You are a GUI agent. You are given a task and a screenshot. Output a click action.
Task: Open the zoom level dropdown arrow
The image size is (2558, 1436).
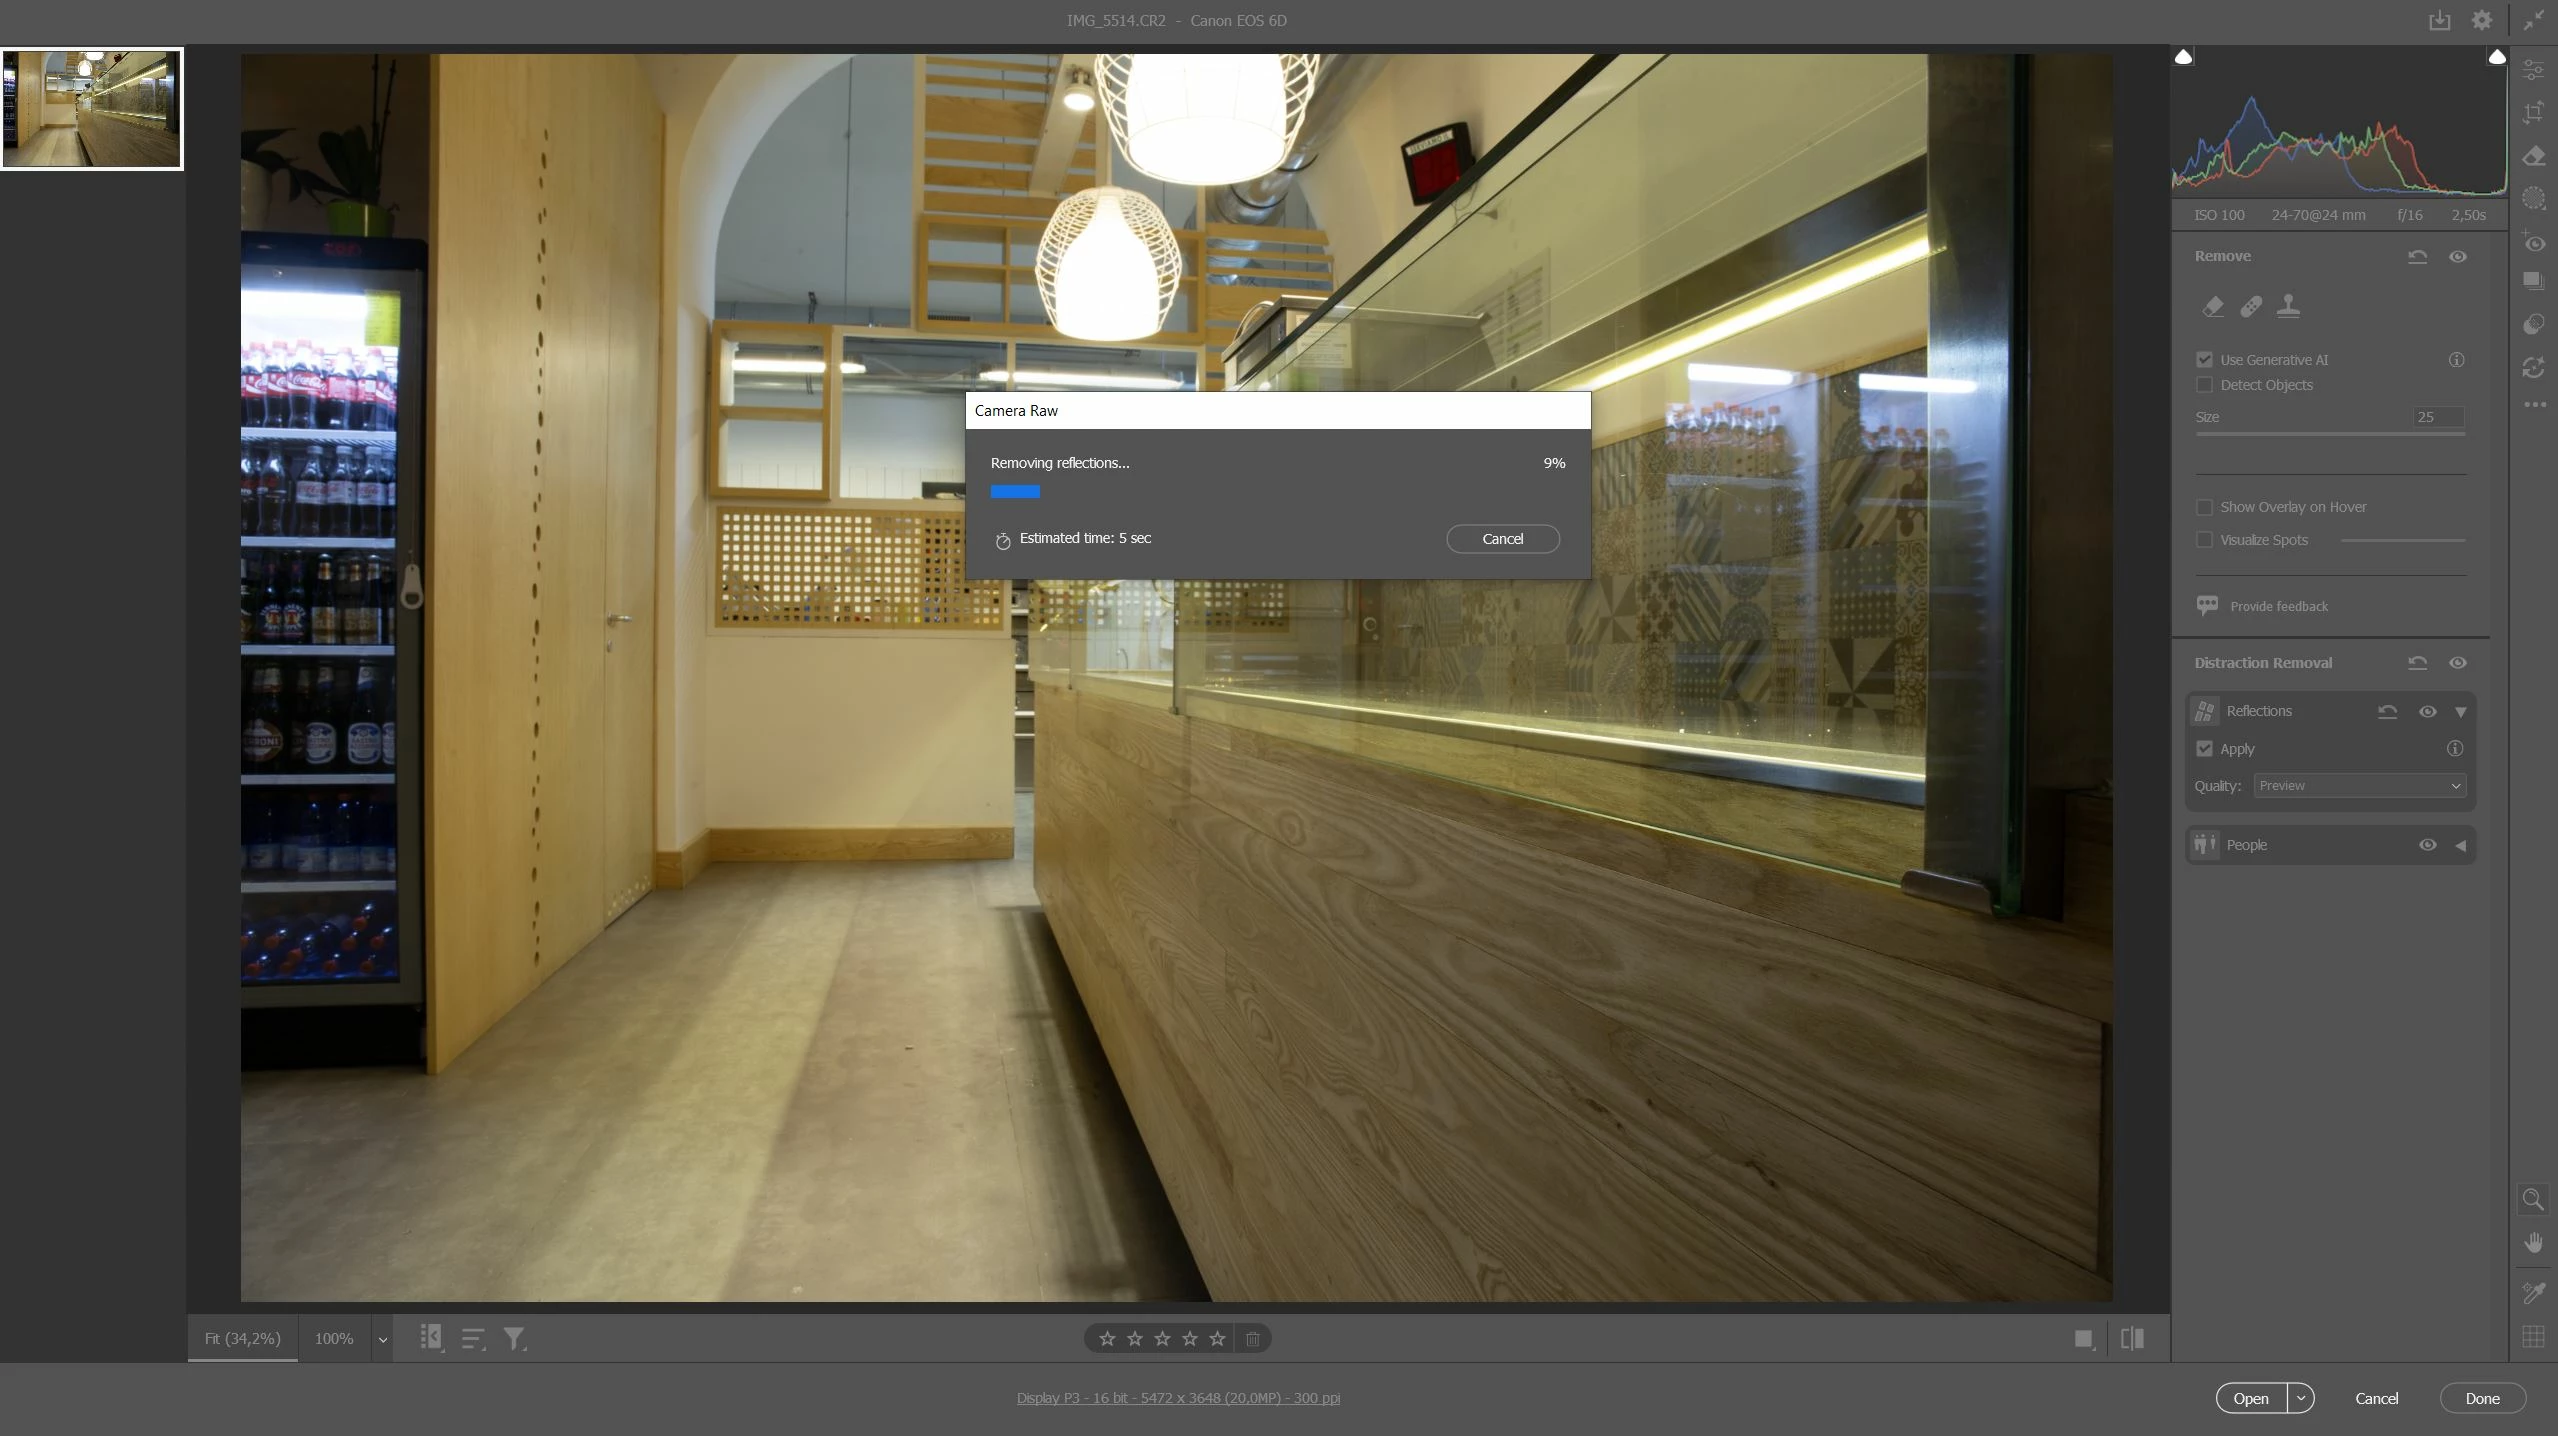click(x=382, y=1339)
